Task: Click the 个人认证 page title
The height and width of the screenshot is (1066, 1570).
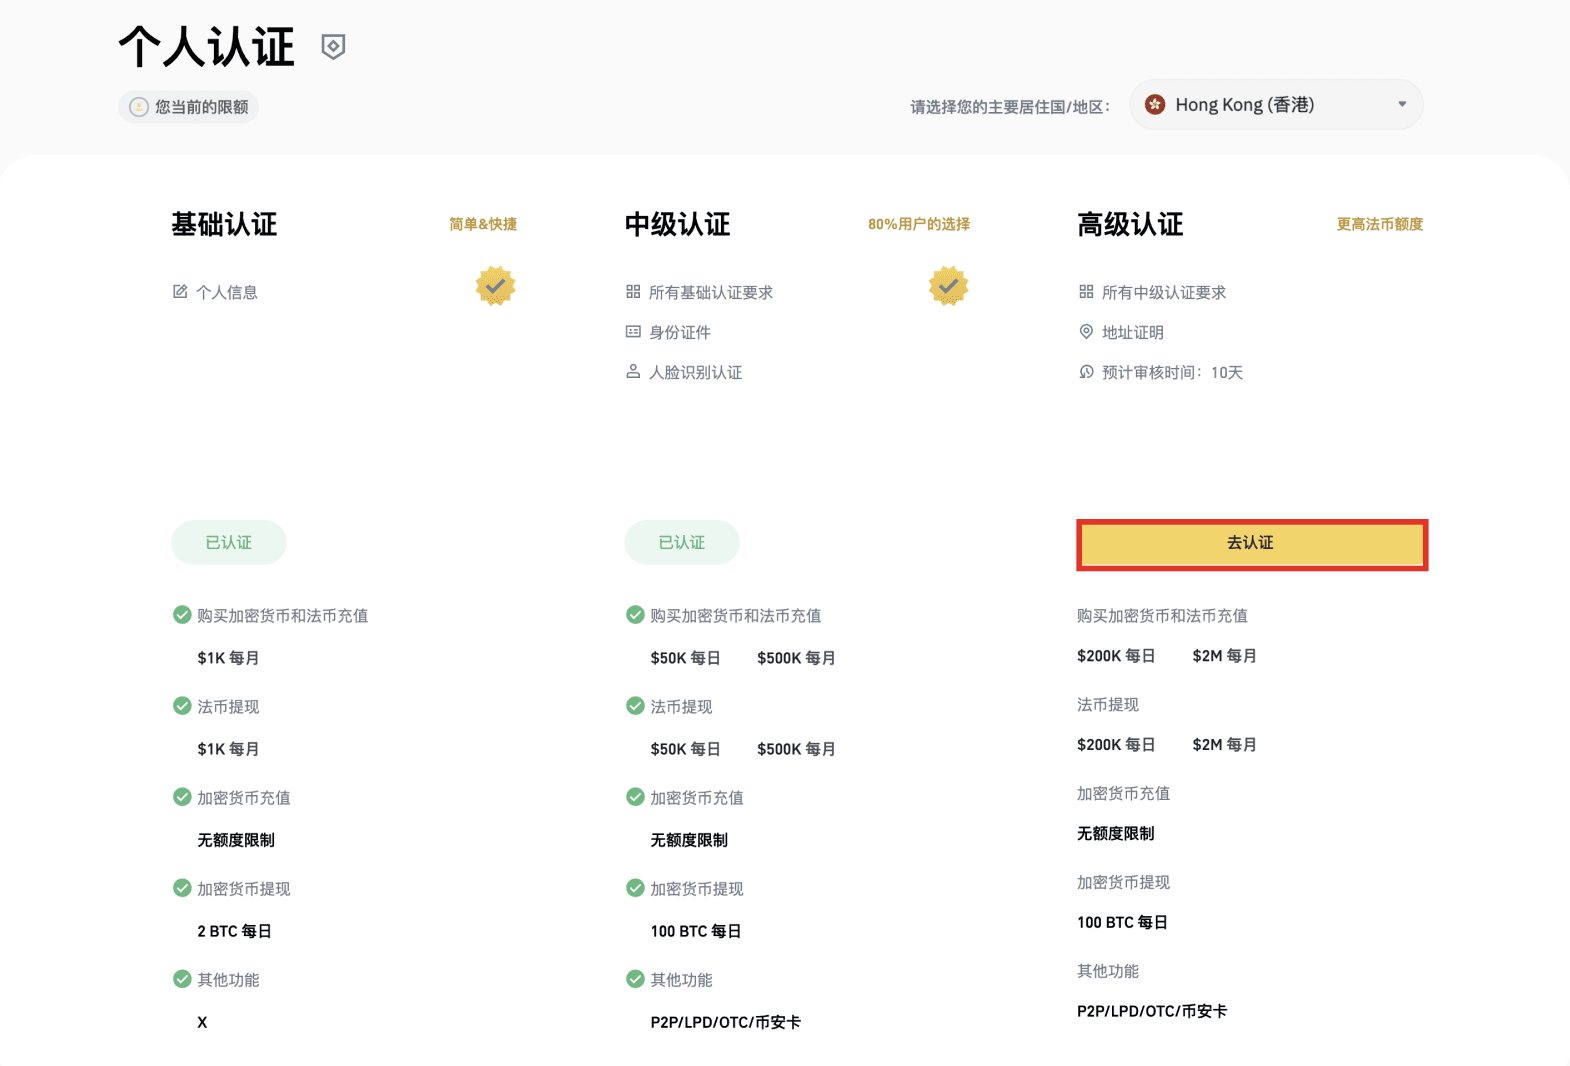Action: 207,47
